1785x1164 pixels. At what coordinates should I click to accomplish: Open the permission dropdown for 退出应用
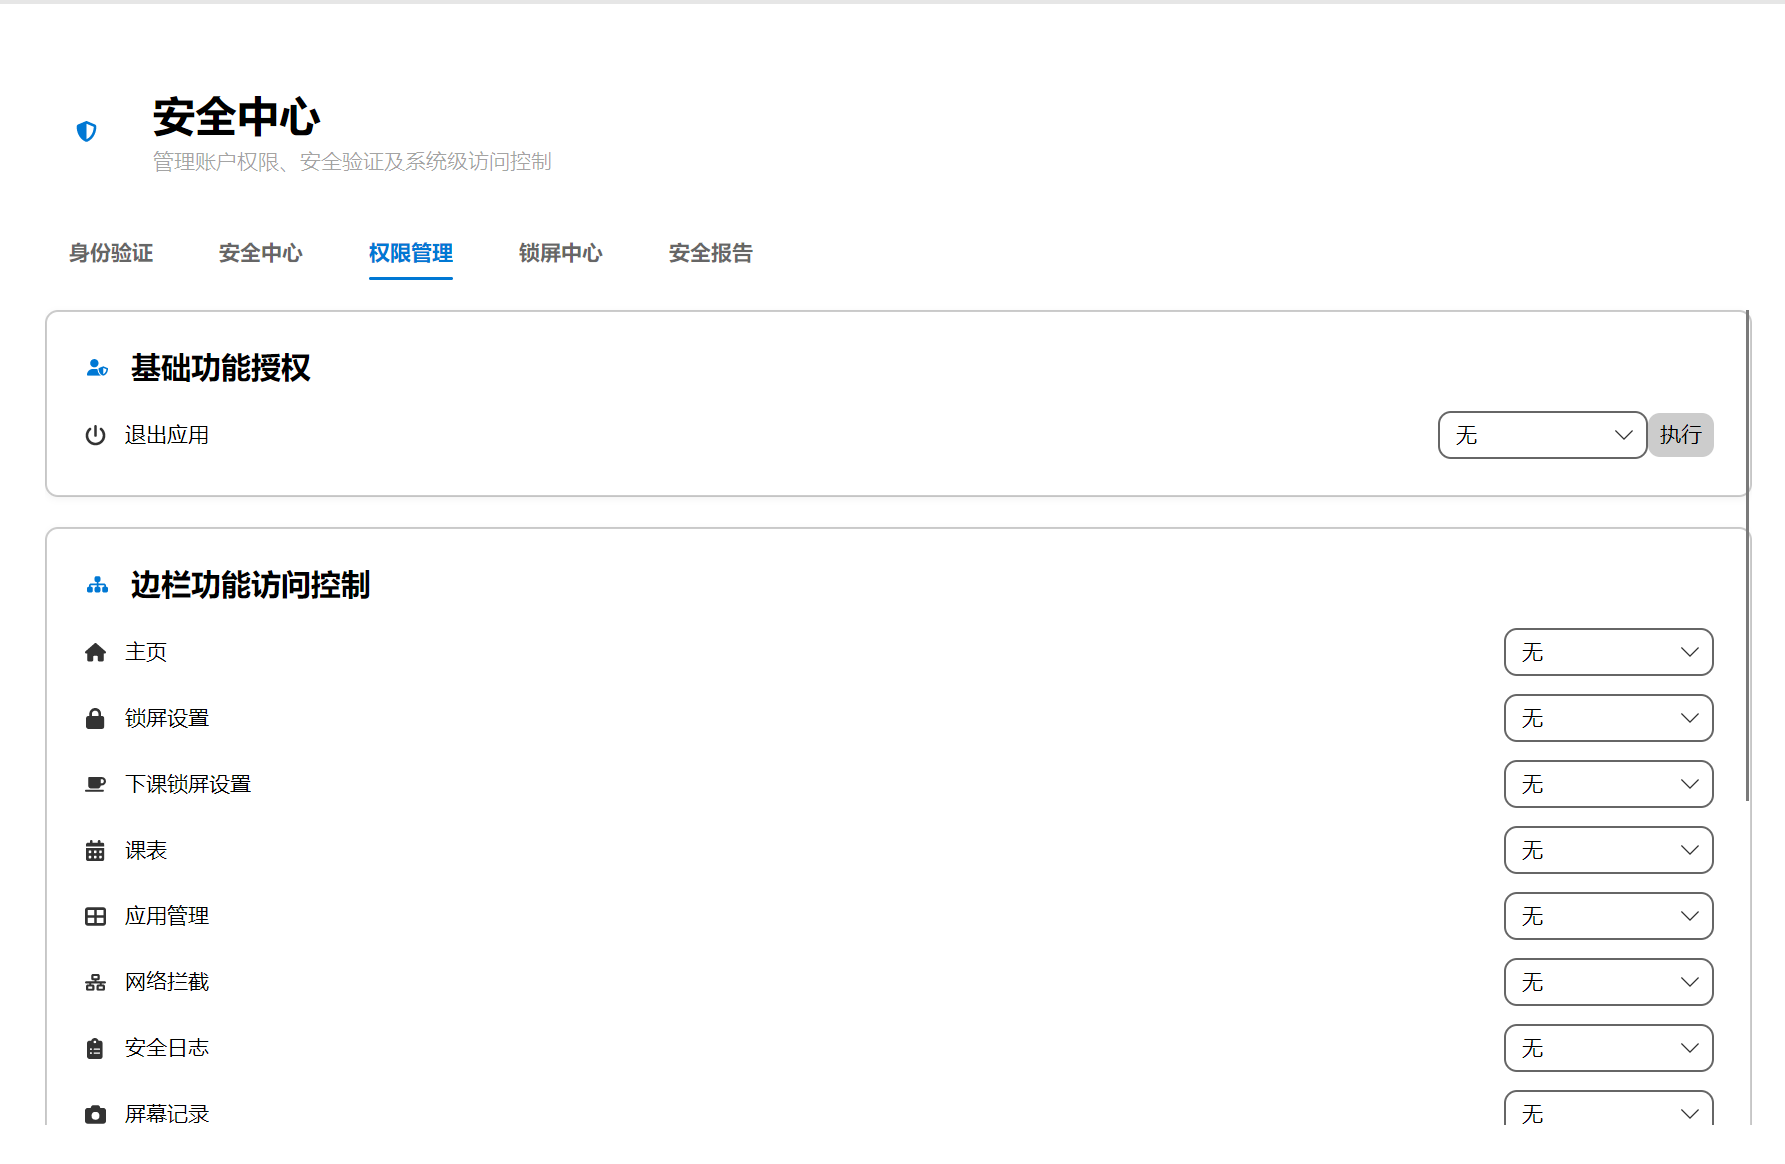click(1541, 435)
